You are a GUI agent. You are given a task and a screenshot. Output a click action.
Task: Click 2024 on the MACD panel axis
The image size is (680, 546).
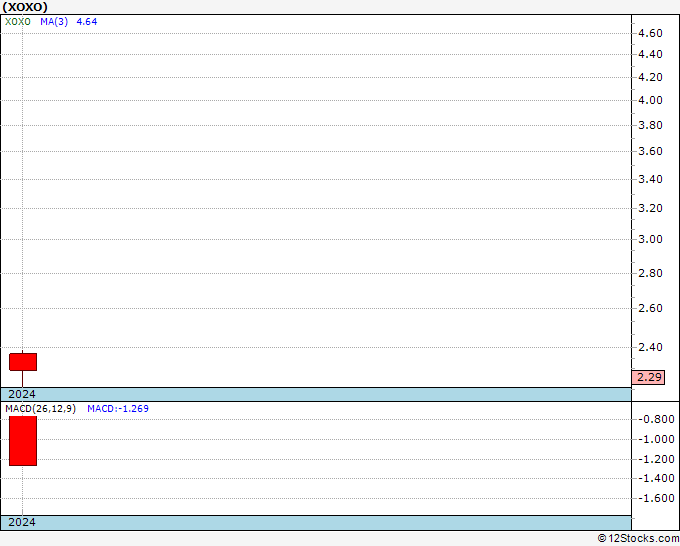[x=22, y=522]
